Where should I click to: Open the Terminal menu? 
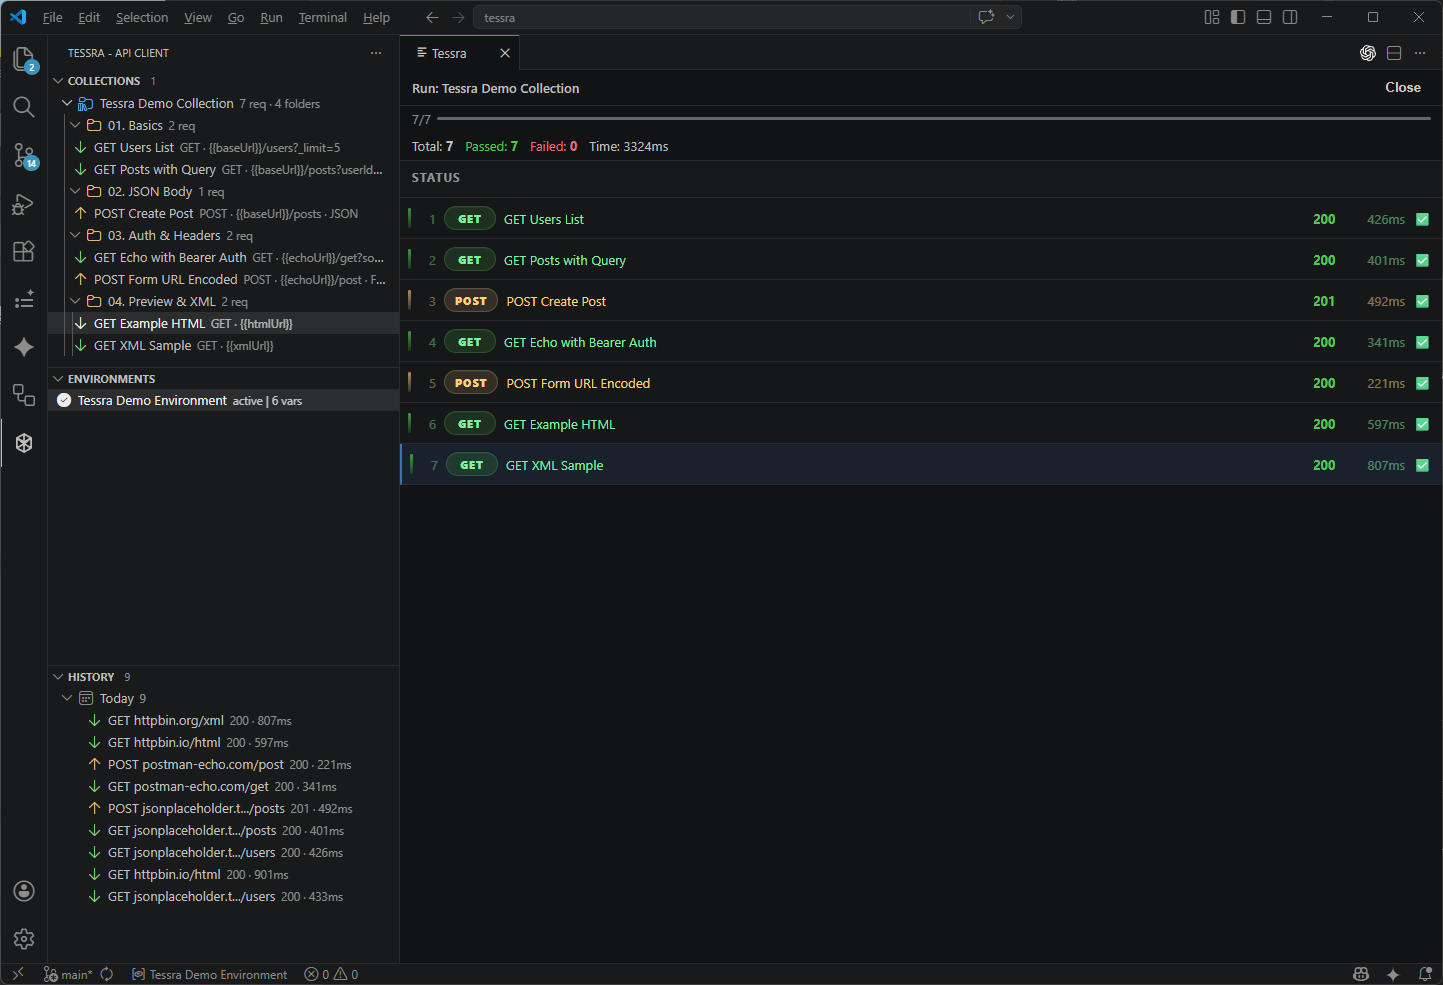pyautogui.click(x=322, y=17)
